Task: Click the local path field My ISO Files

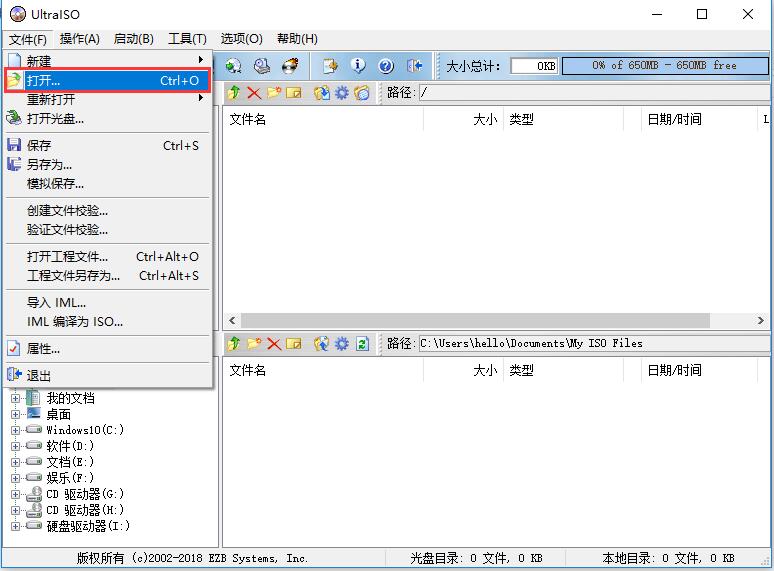Action: [594, 343]
